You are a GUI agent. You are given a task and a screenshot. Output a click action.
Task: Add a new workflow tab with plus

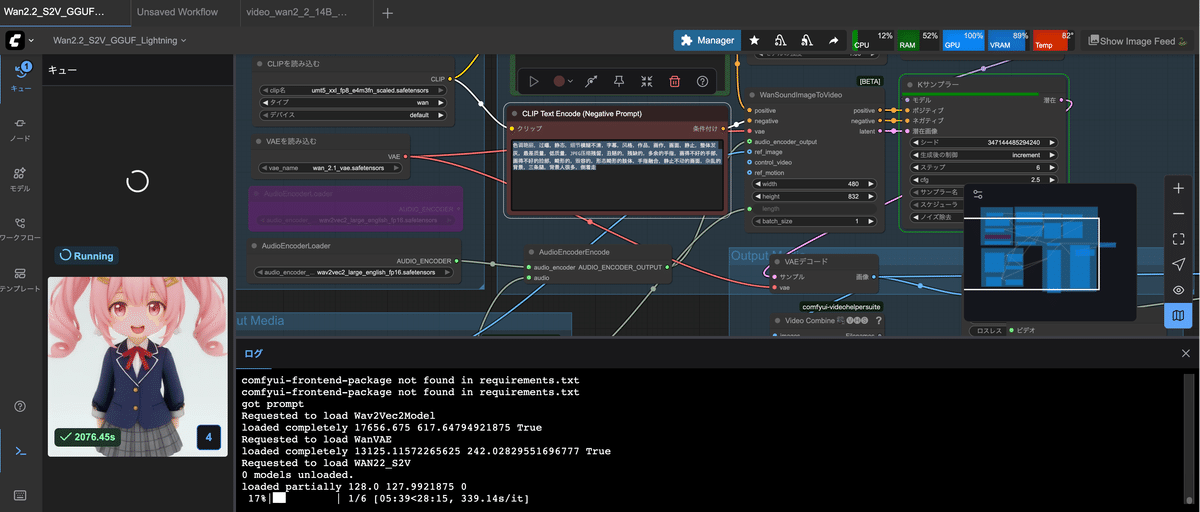click(388, 13)
